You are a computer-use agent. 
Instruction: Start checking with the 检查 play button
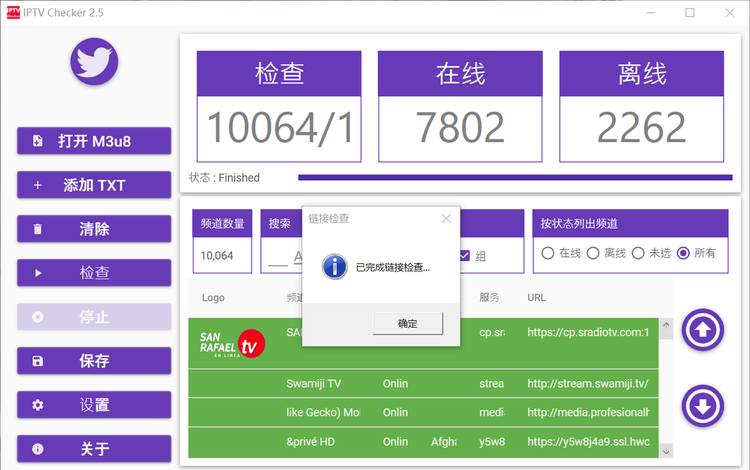click(x=94, y=273)
